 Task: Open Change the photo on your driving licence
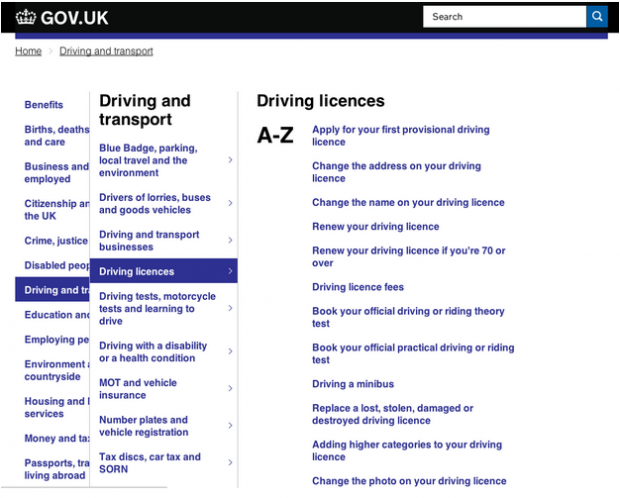[x=409, y=481]
